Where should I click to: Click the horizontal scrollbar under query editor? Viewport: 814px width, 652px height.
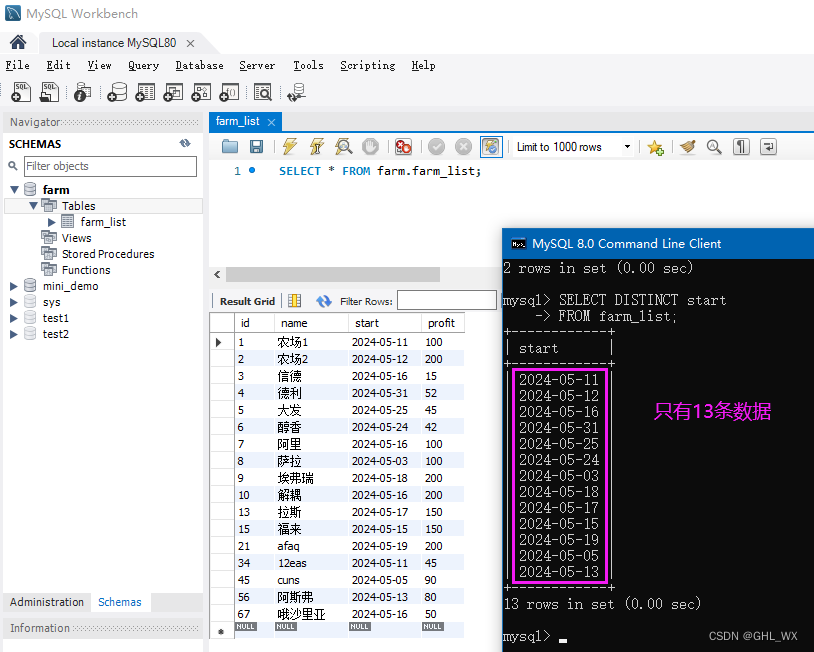333,274
